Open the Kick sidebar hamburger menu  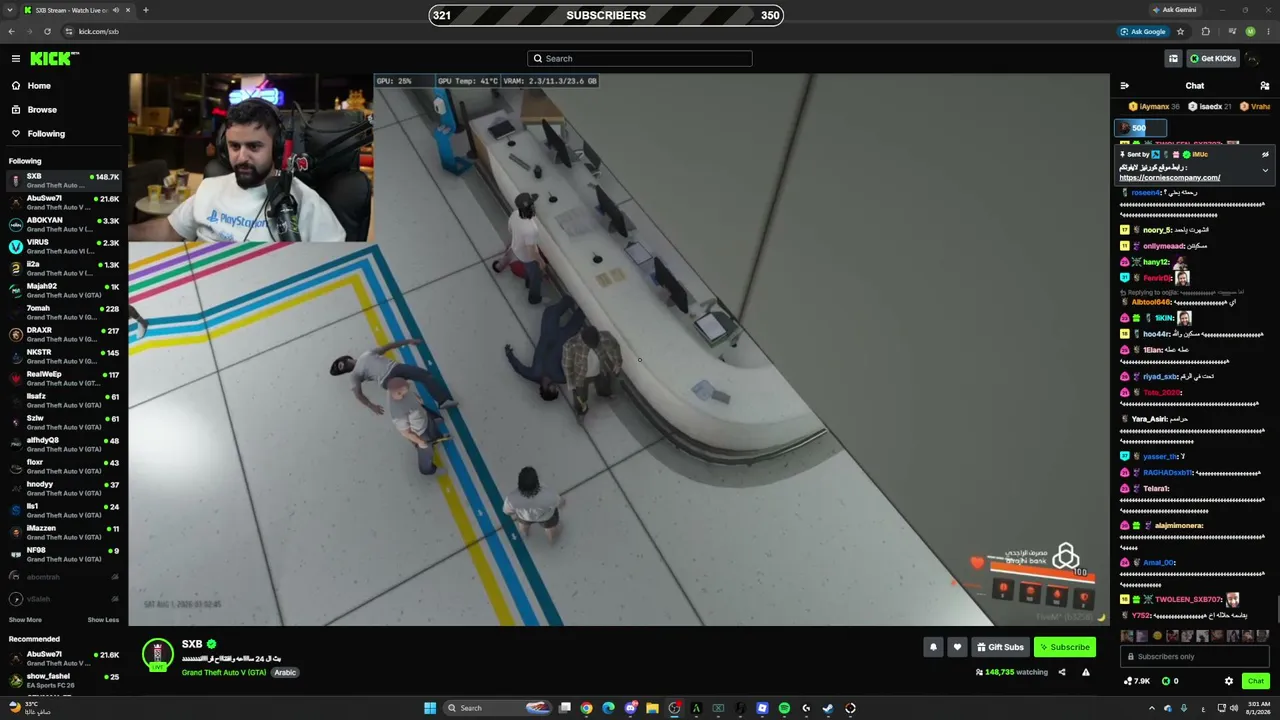(16, 58)
